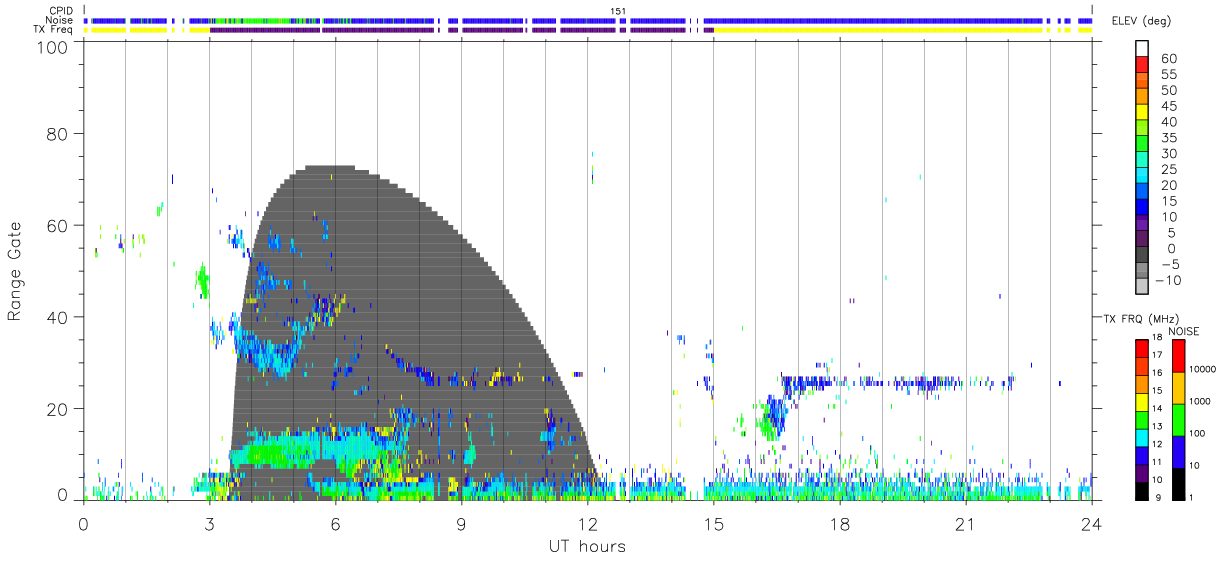The width and height of the screenshot is (1228, 567).
Task: Click the 9 tick on UT hours axis
Action: 461,524
